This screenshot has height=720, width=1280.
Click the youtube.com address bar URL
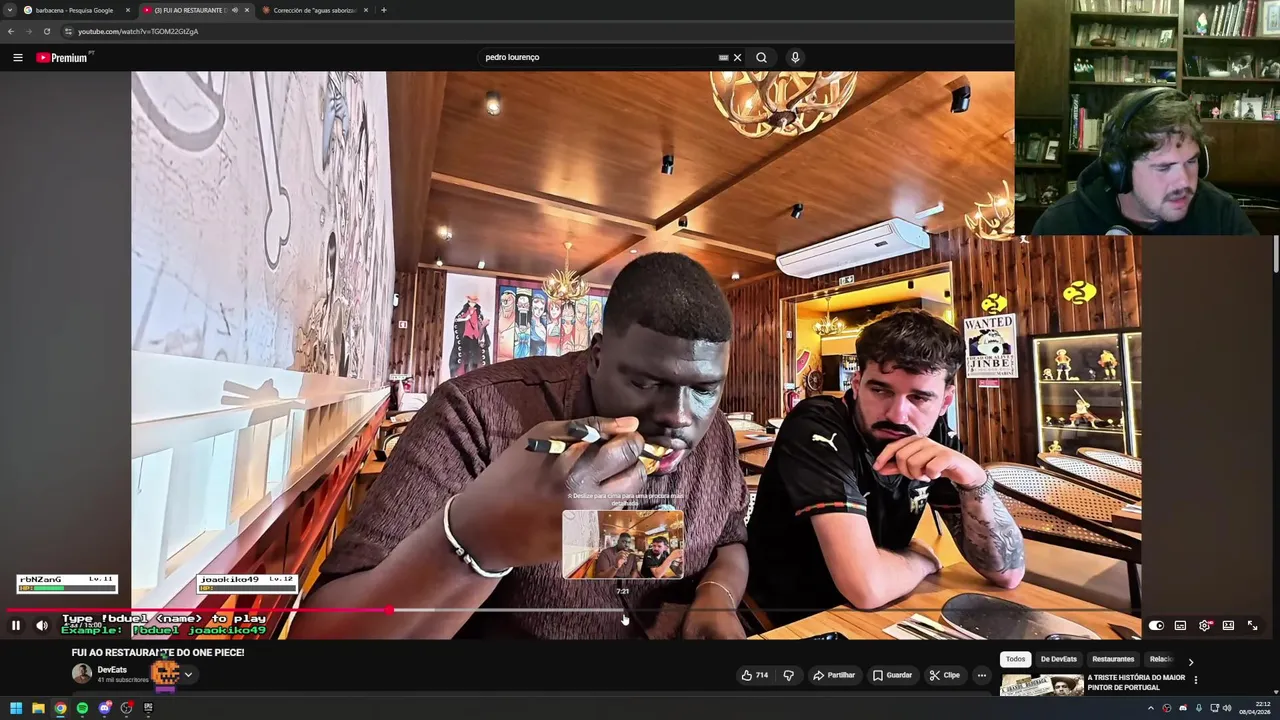pos(138,31)
